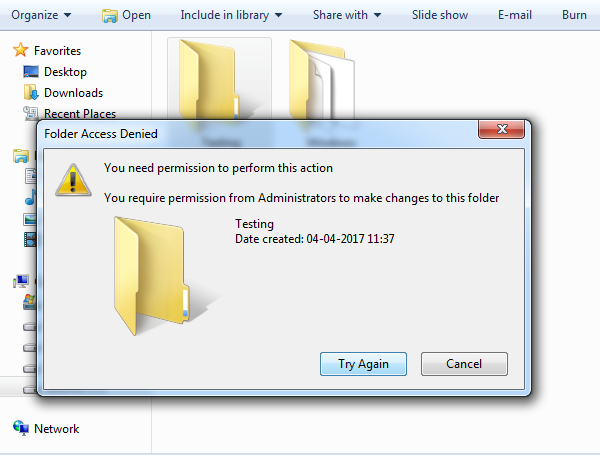600x455 pixels.
Task: Click Slide show in the toolbar
Action: 440,15
